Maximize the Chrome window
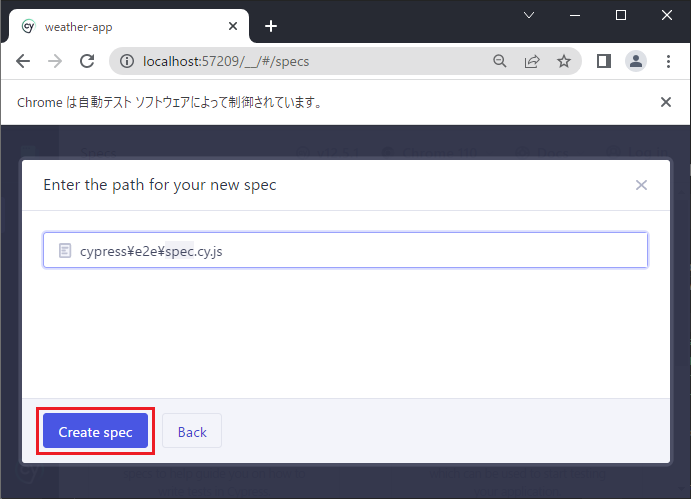691x499 pixels. tap(620, 15)
